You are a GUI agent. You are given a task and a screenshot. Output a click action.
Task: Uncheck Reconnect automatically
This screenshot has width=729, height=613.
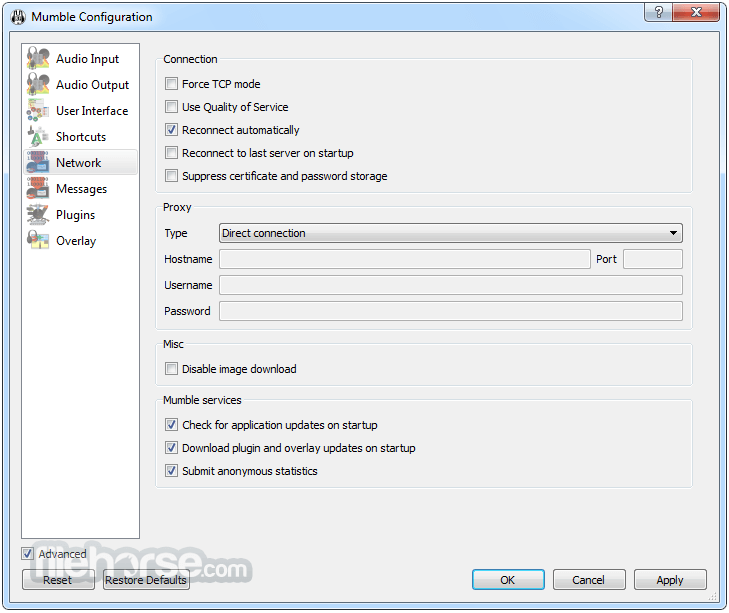[x=171, y=130]
